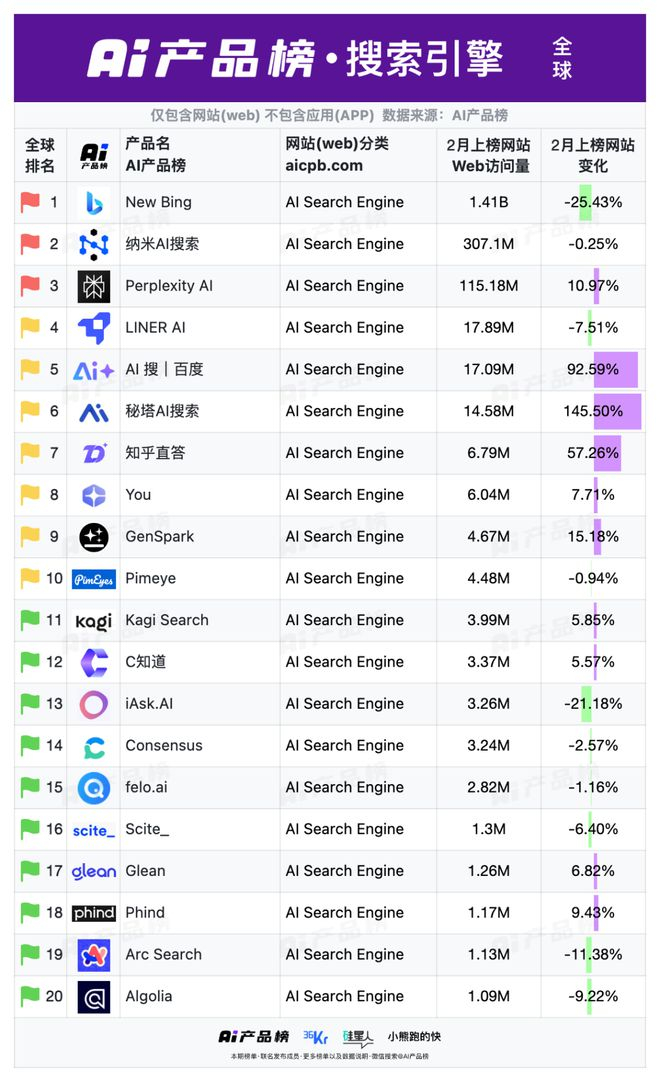Click the Algolia logo icon
The height and width of the screenshot is (1082, 660).
[x=94, y=997]
